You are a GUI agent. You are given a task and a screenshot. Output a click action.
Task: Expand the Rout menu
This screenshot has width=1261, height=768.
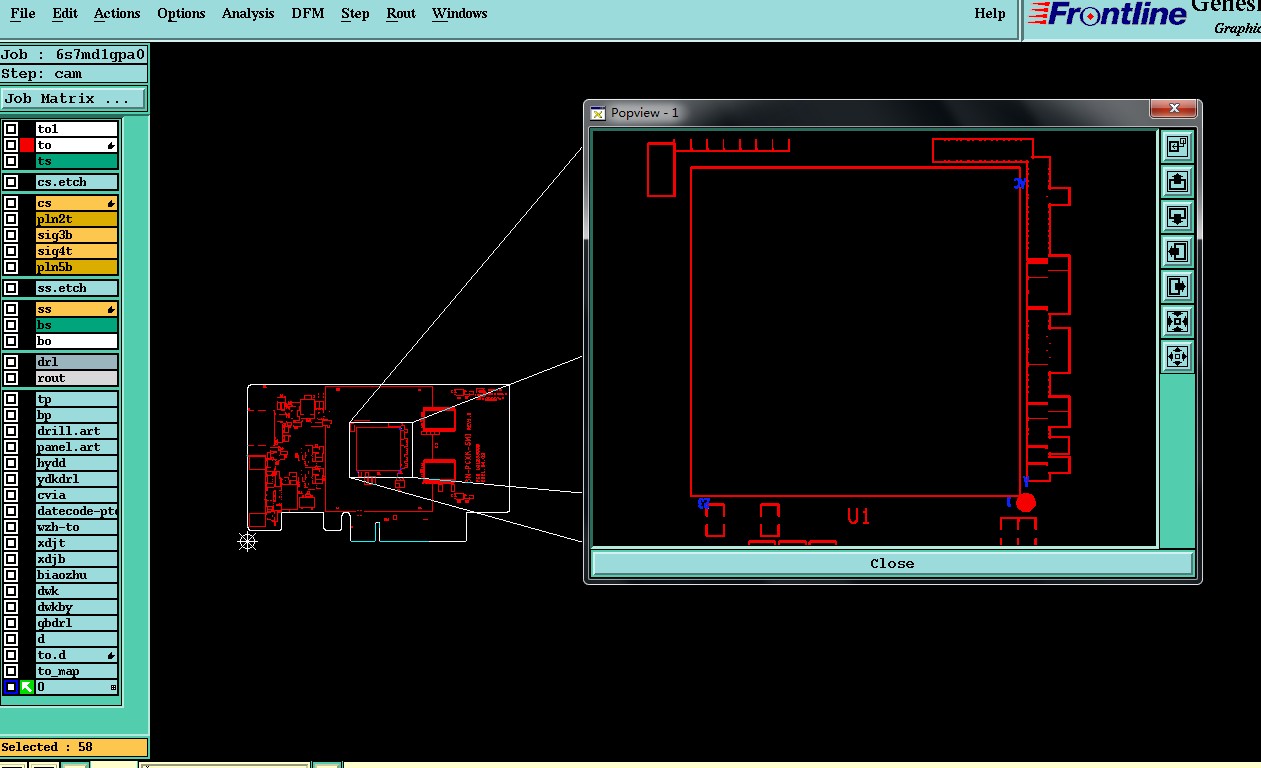click(401, 13)
